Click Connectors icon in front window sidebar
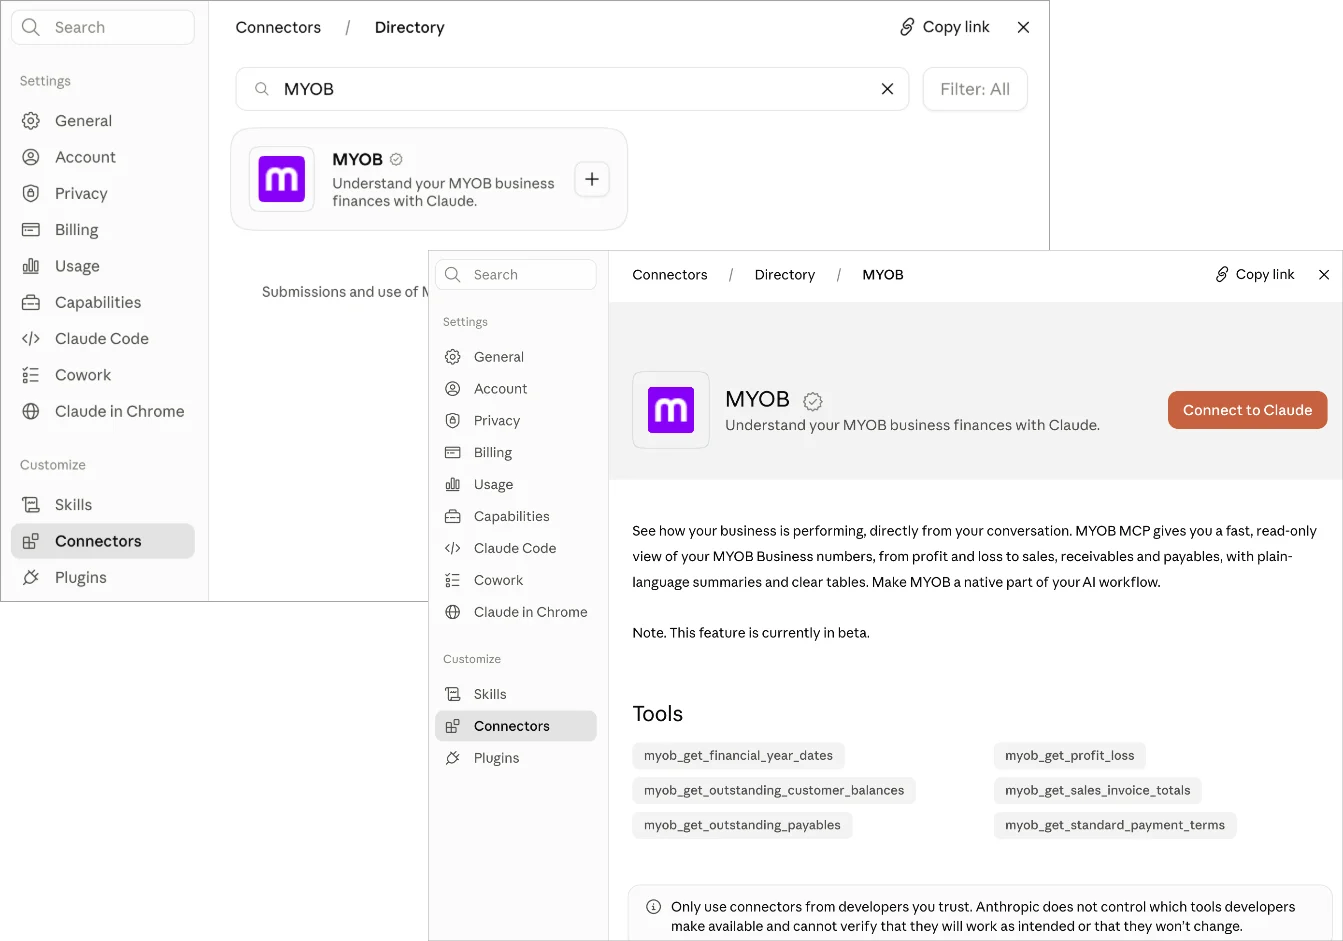This screenshot has width=1343, height=941. tap(453, 726)
